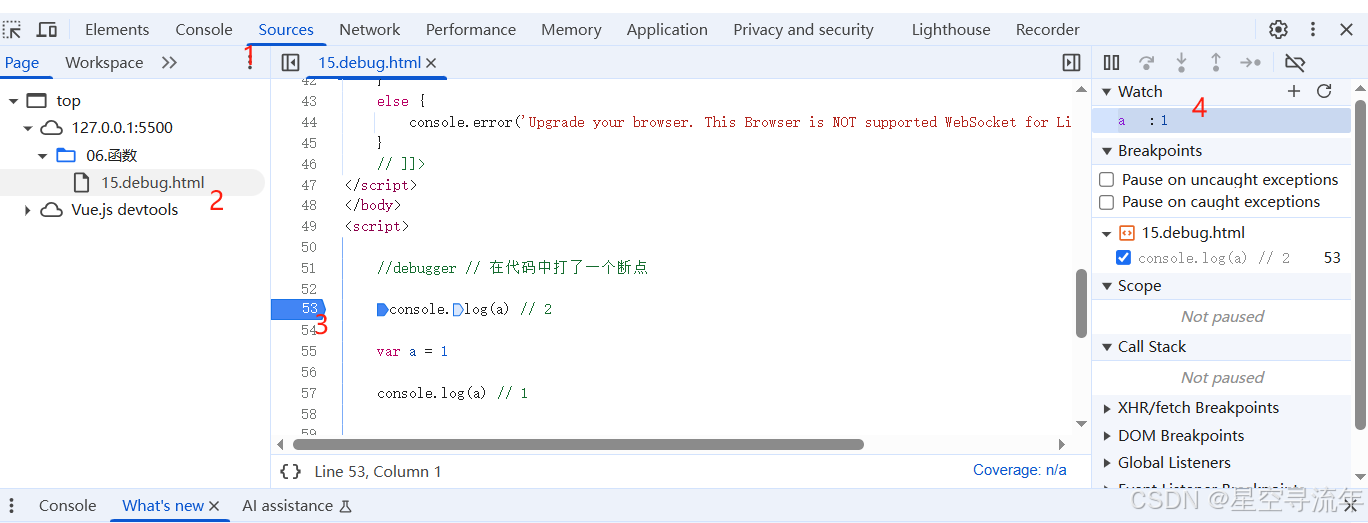The width and height of the screenshot is (1368, 523).
Task: Add a new watch expression plus icon
Action: pos(1294,91)
